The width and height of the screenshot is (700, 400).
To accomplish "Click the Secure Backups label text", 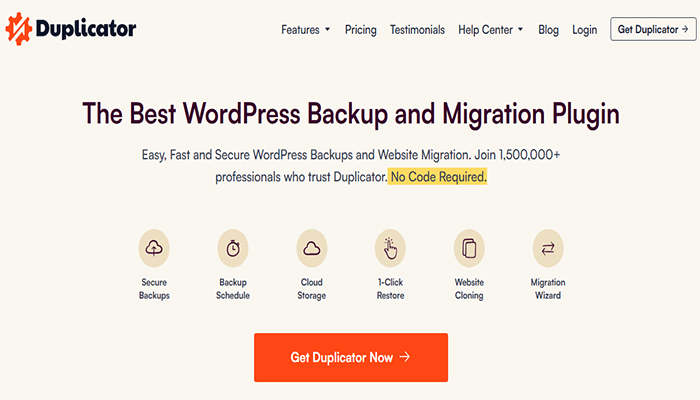I will pyautogui.click(x=154, y=289).
